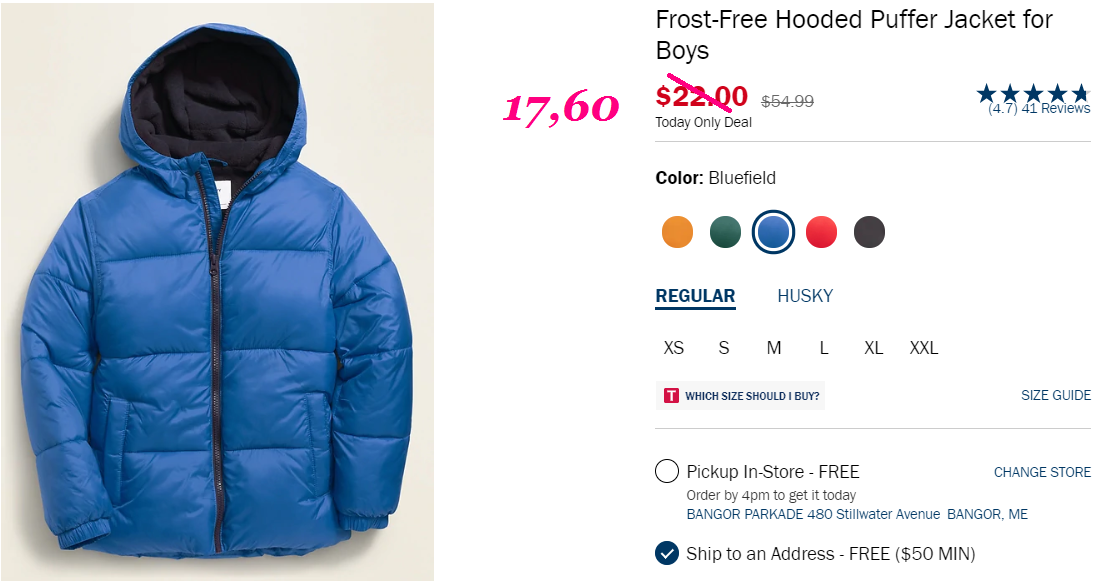Select the dark gray color swatch

[x=869, y=232]
